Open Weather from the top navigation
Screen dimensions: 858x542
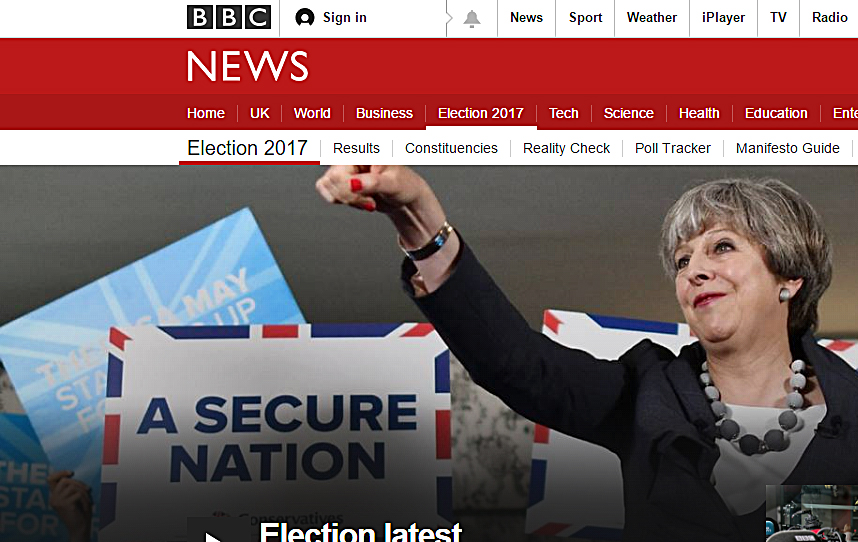pyautogui.click(x=652, y=18)
